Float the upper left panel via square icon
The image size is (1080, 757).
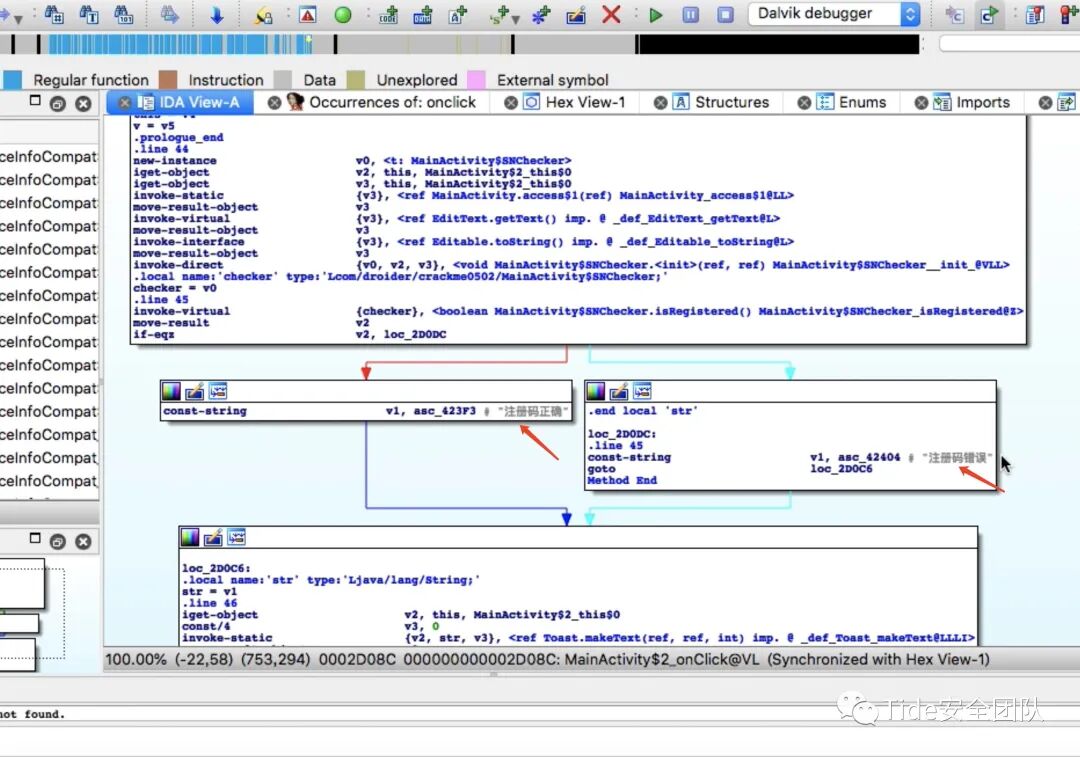[35, 101]
